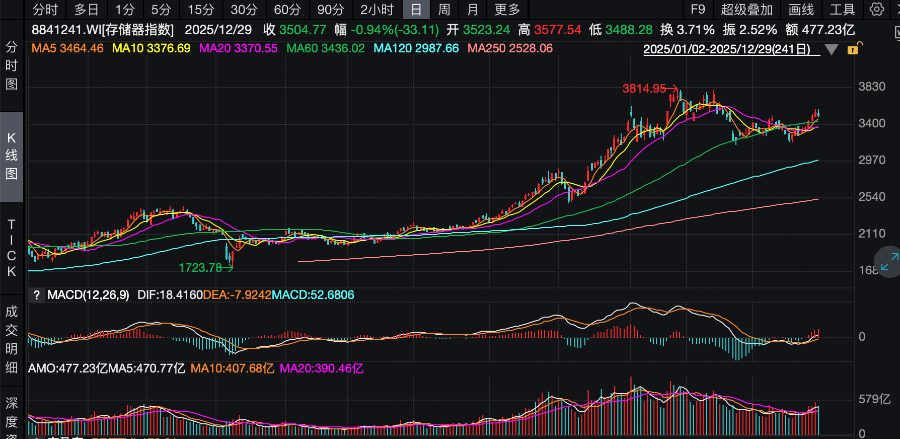Viewport: 900px width, 439px height.
Task: Select the 日 daily period tab
Action: [x=416, y=9]
